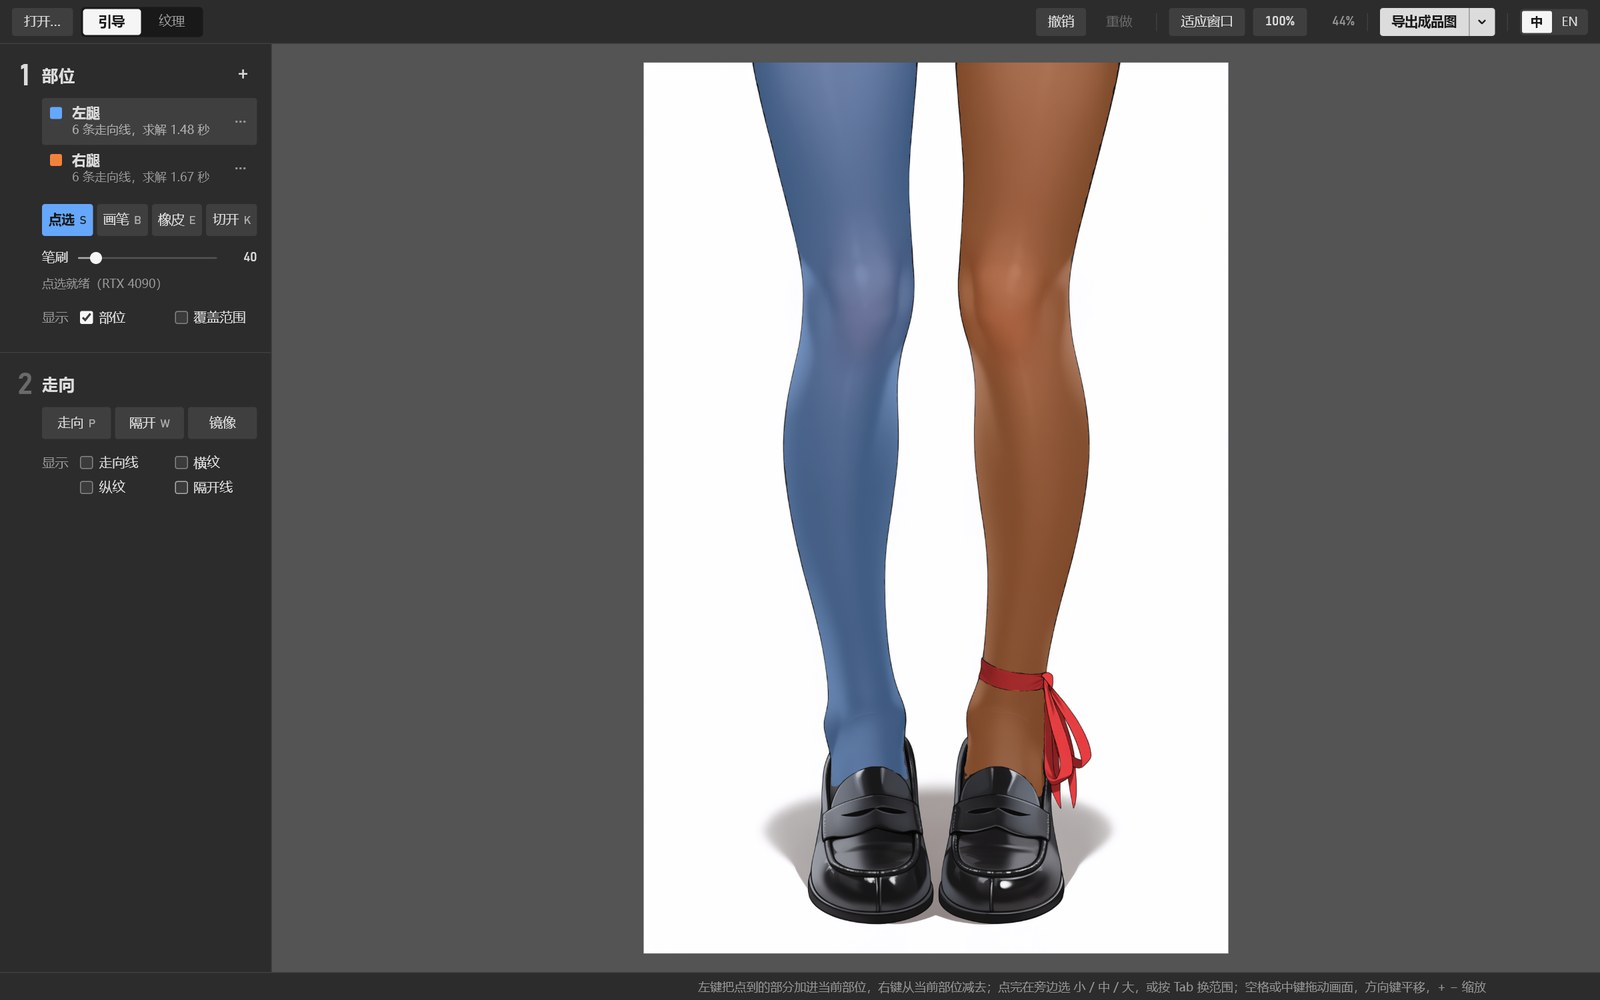Select the 画笔 B brush tool
1600x1000 pixels.
[x=122, y=220]
